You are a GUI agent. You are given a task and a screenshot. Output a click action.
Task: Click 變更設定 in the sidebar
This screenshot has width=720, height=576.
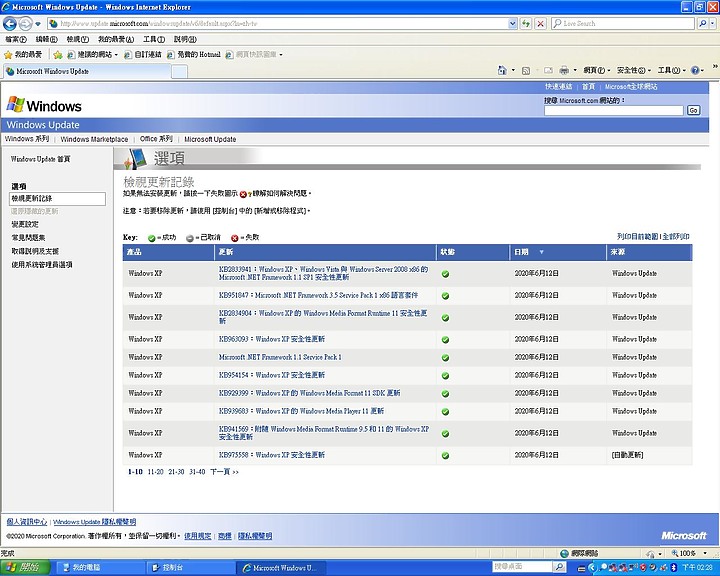(x=25, y=224)
